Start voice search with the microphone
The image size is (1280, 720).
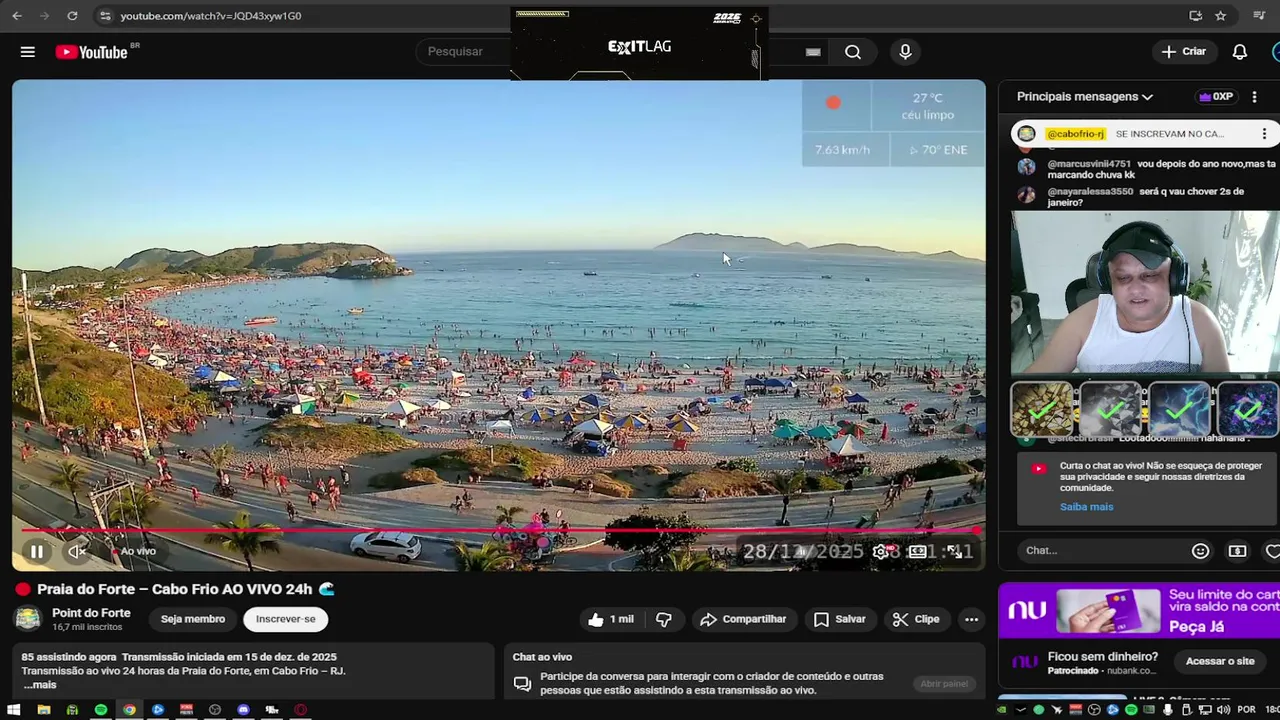(905, 52)
